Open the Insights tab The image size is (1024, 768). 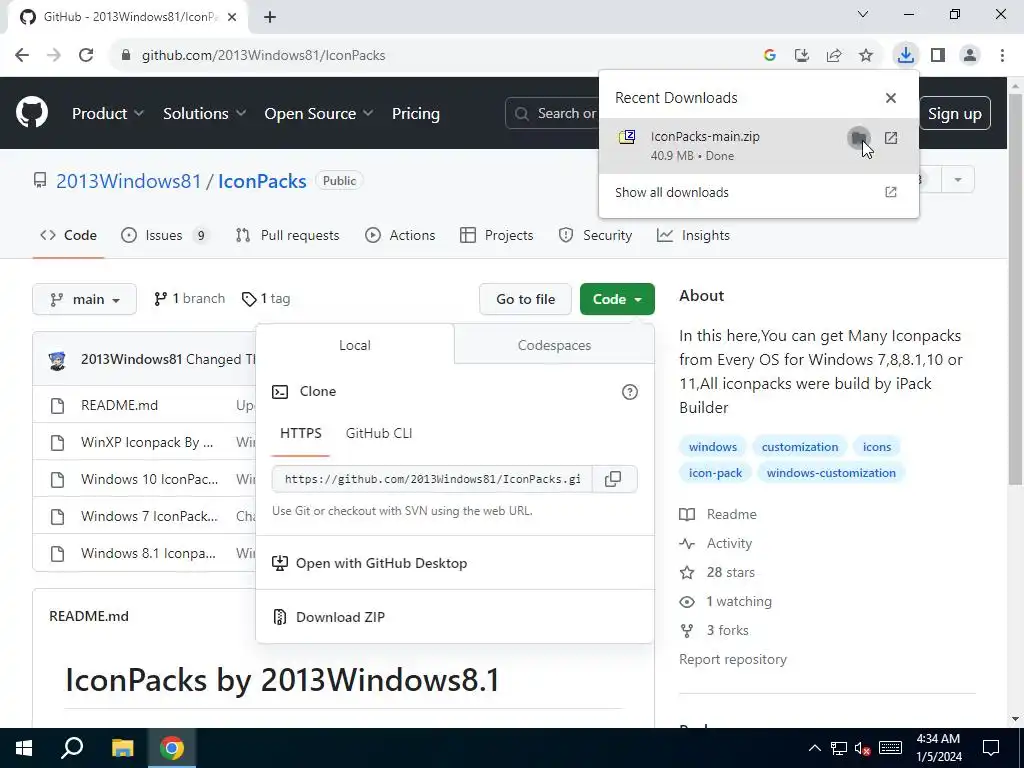coord(694,235)
